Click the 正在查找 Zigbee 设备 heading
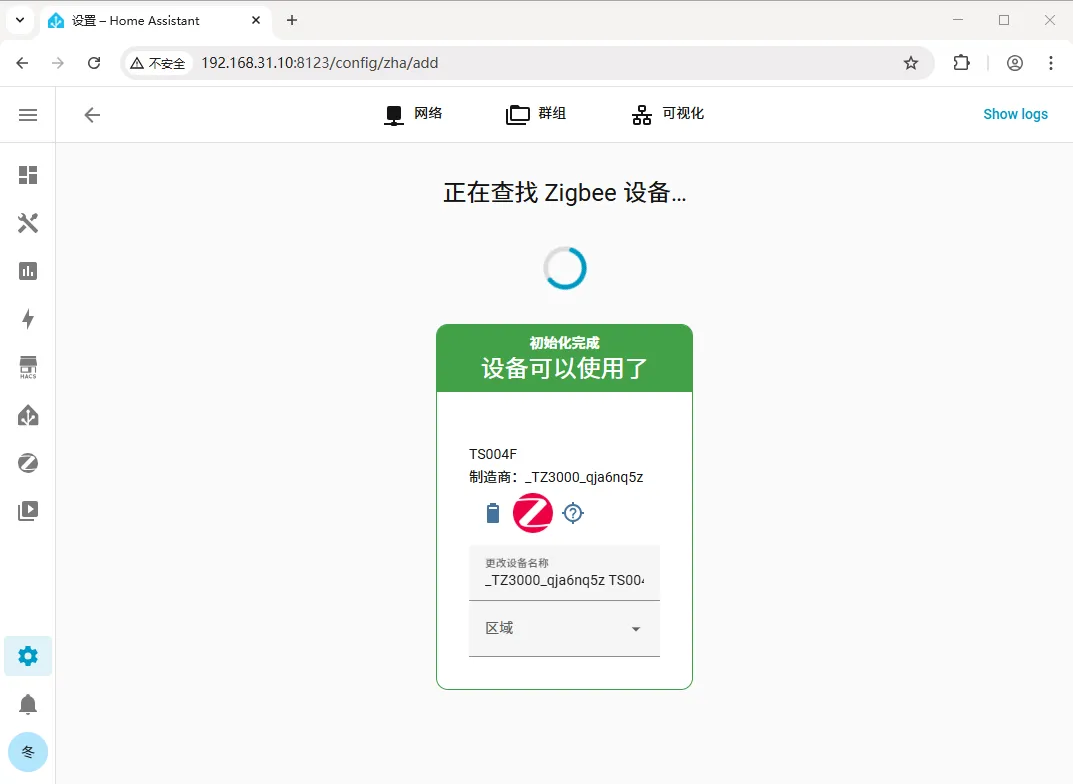Screen dimensions: 1073x784 565,193
